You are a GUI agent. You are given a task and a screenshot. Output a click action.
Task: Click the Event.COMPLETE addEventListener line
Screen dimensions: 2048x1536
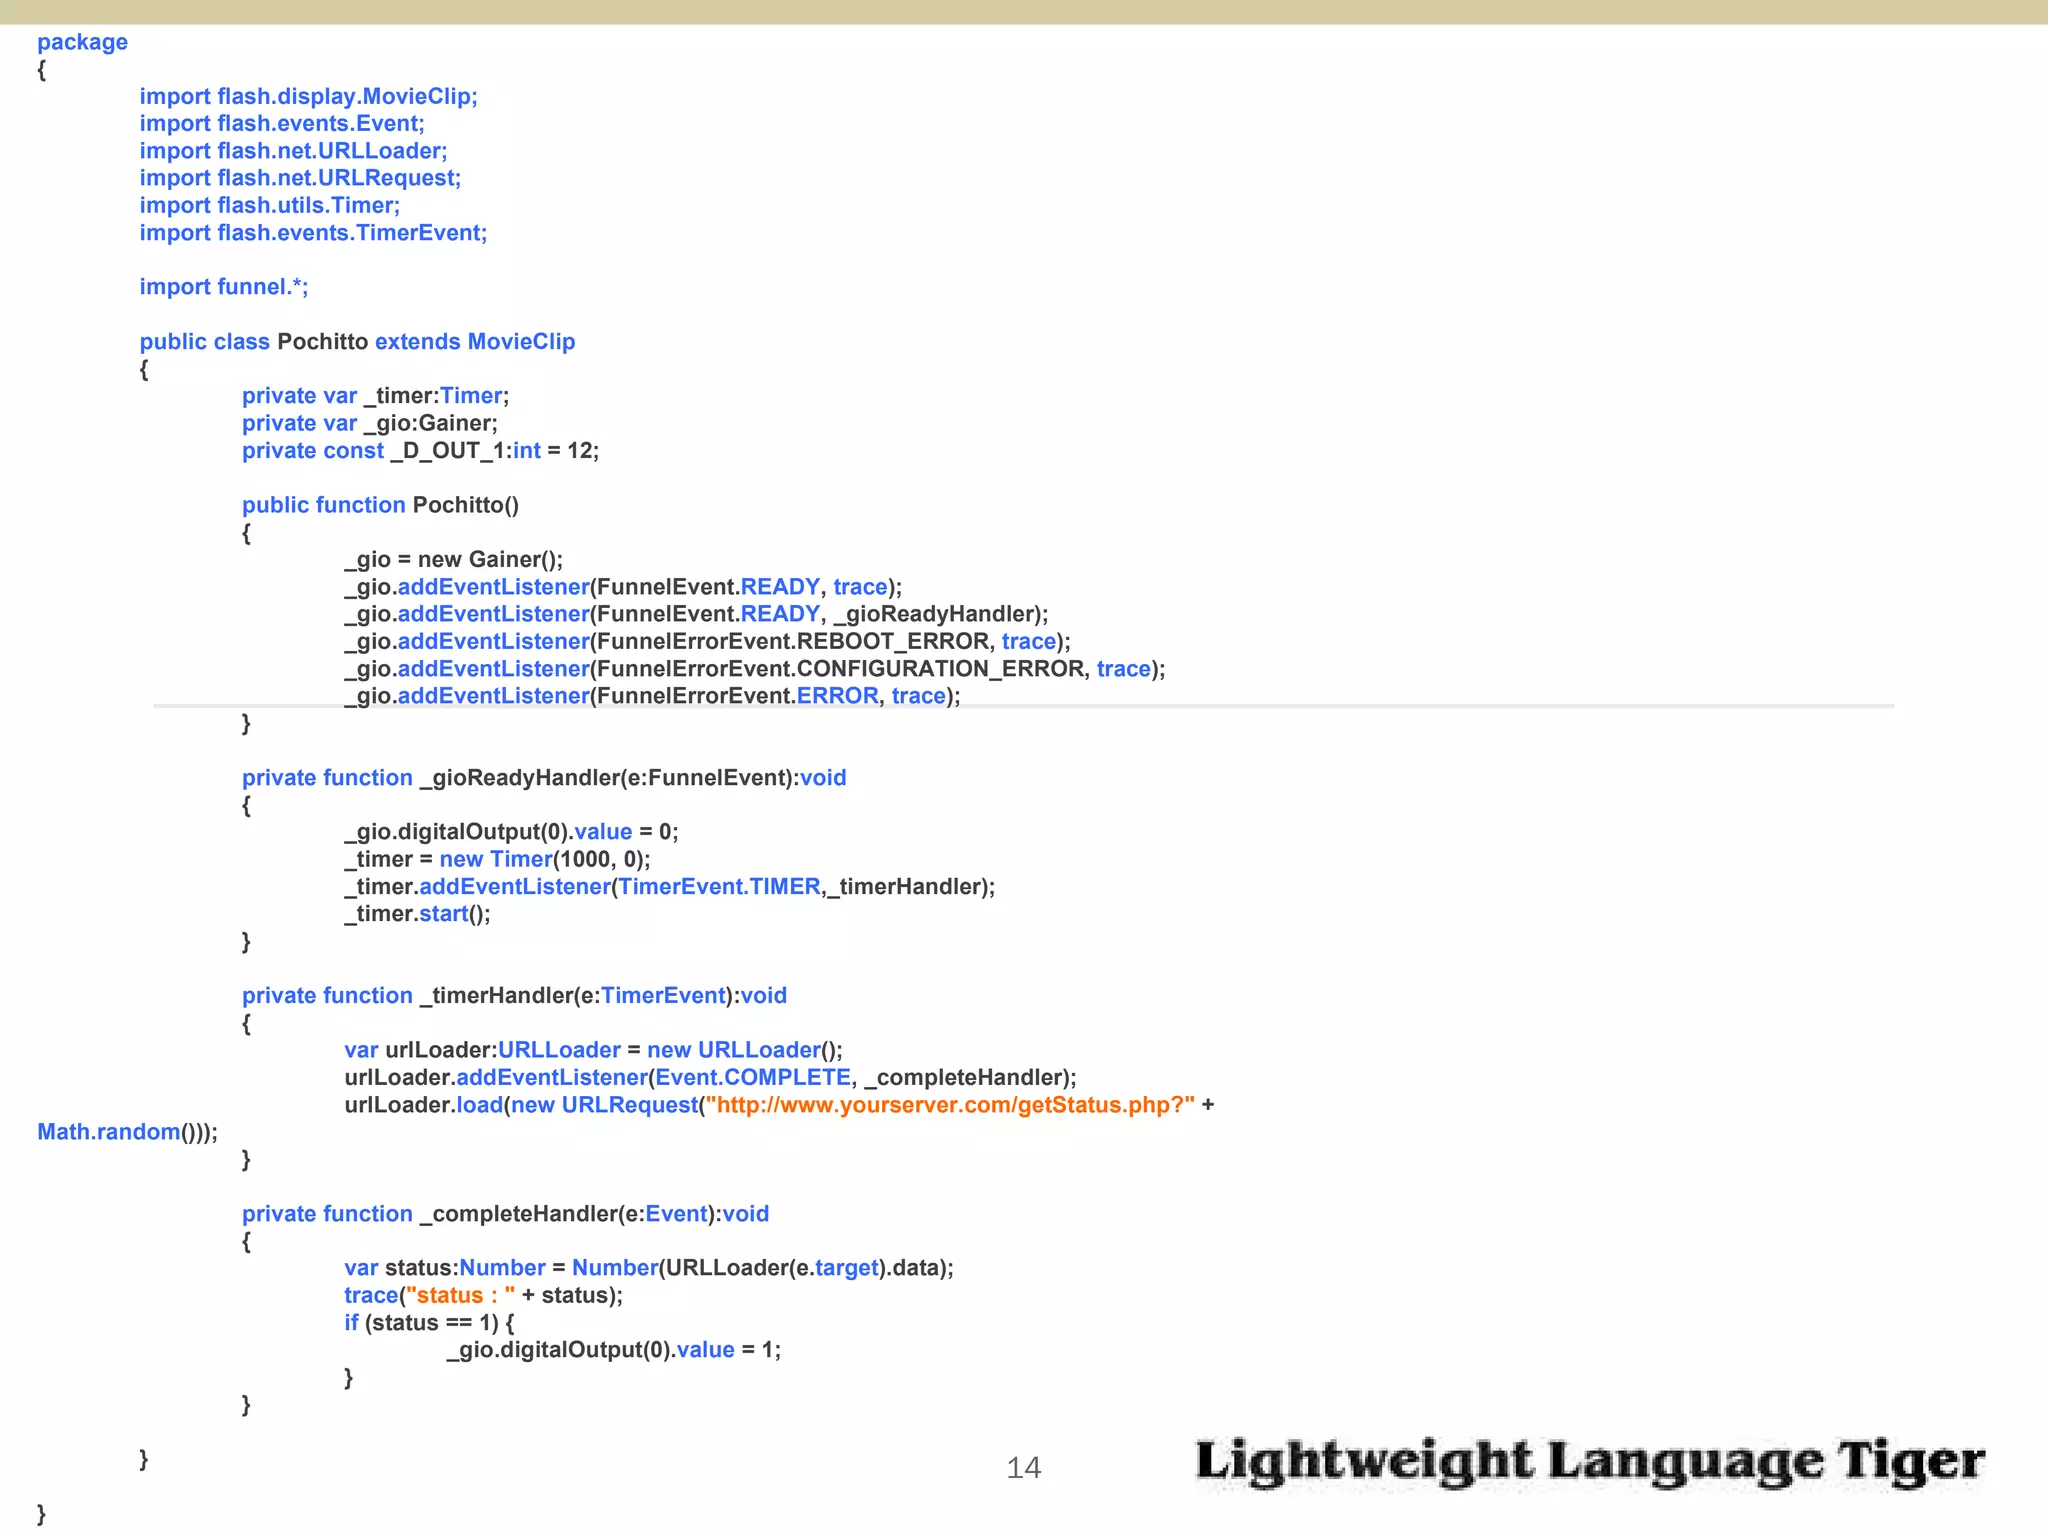point(710,1078)
